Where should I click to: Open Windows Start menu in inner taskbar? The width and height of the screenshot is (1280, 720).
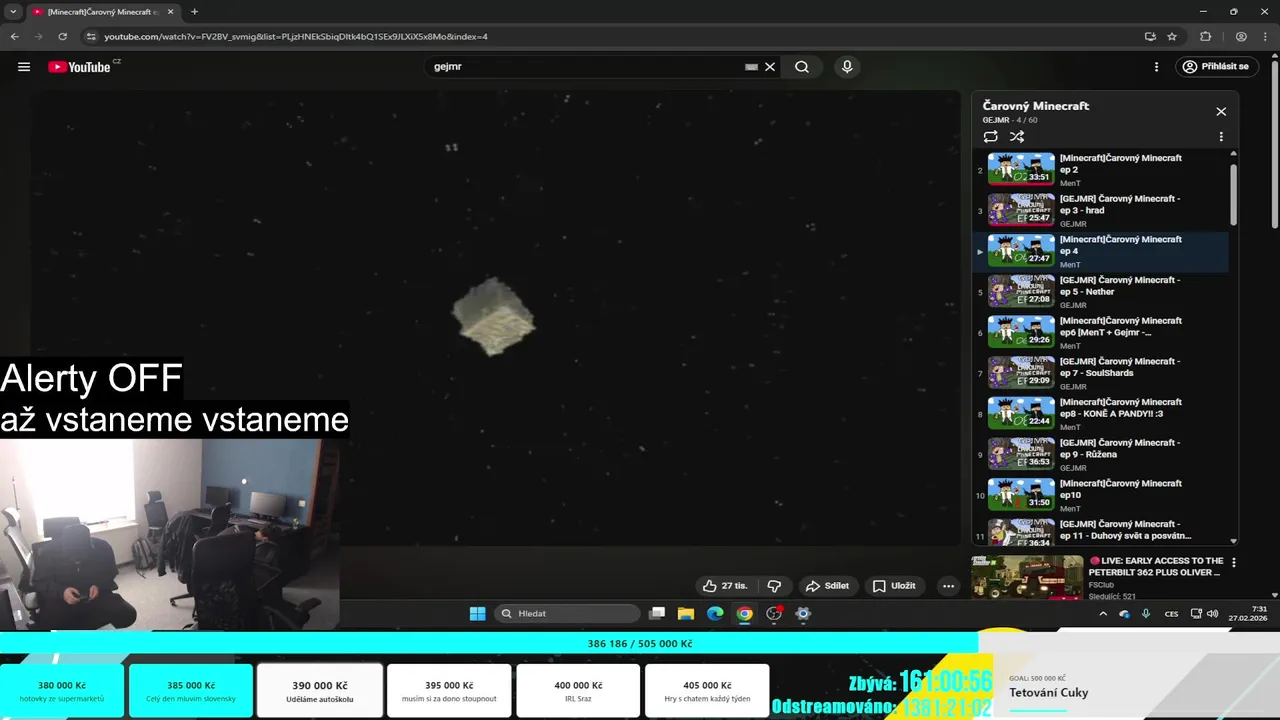pyautogui.click(x=478, y=613)
